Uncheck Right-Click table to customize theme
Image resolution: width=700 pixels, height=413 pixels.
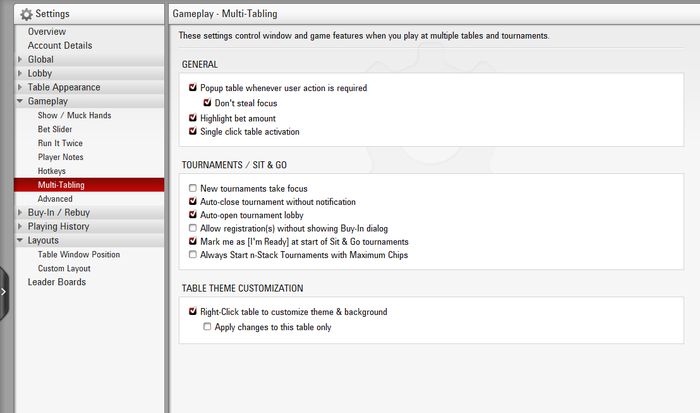point(193,311)
